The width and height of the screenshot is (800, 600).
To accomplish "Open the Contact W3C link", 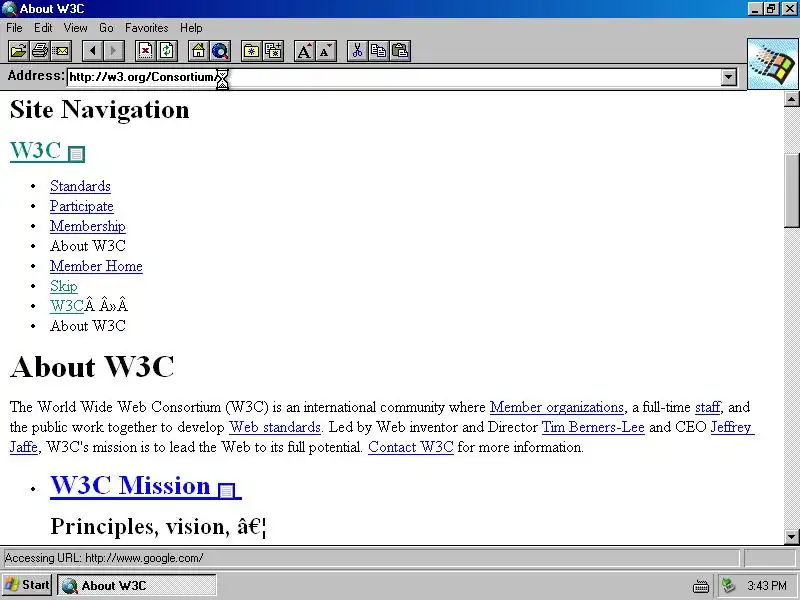I will tap(411, 447).
